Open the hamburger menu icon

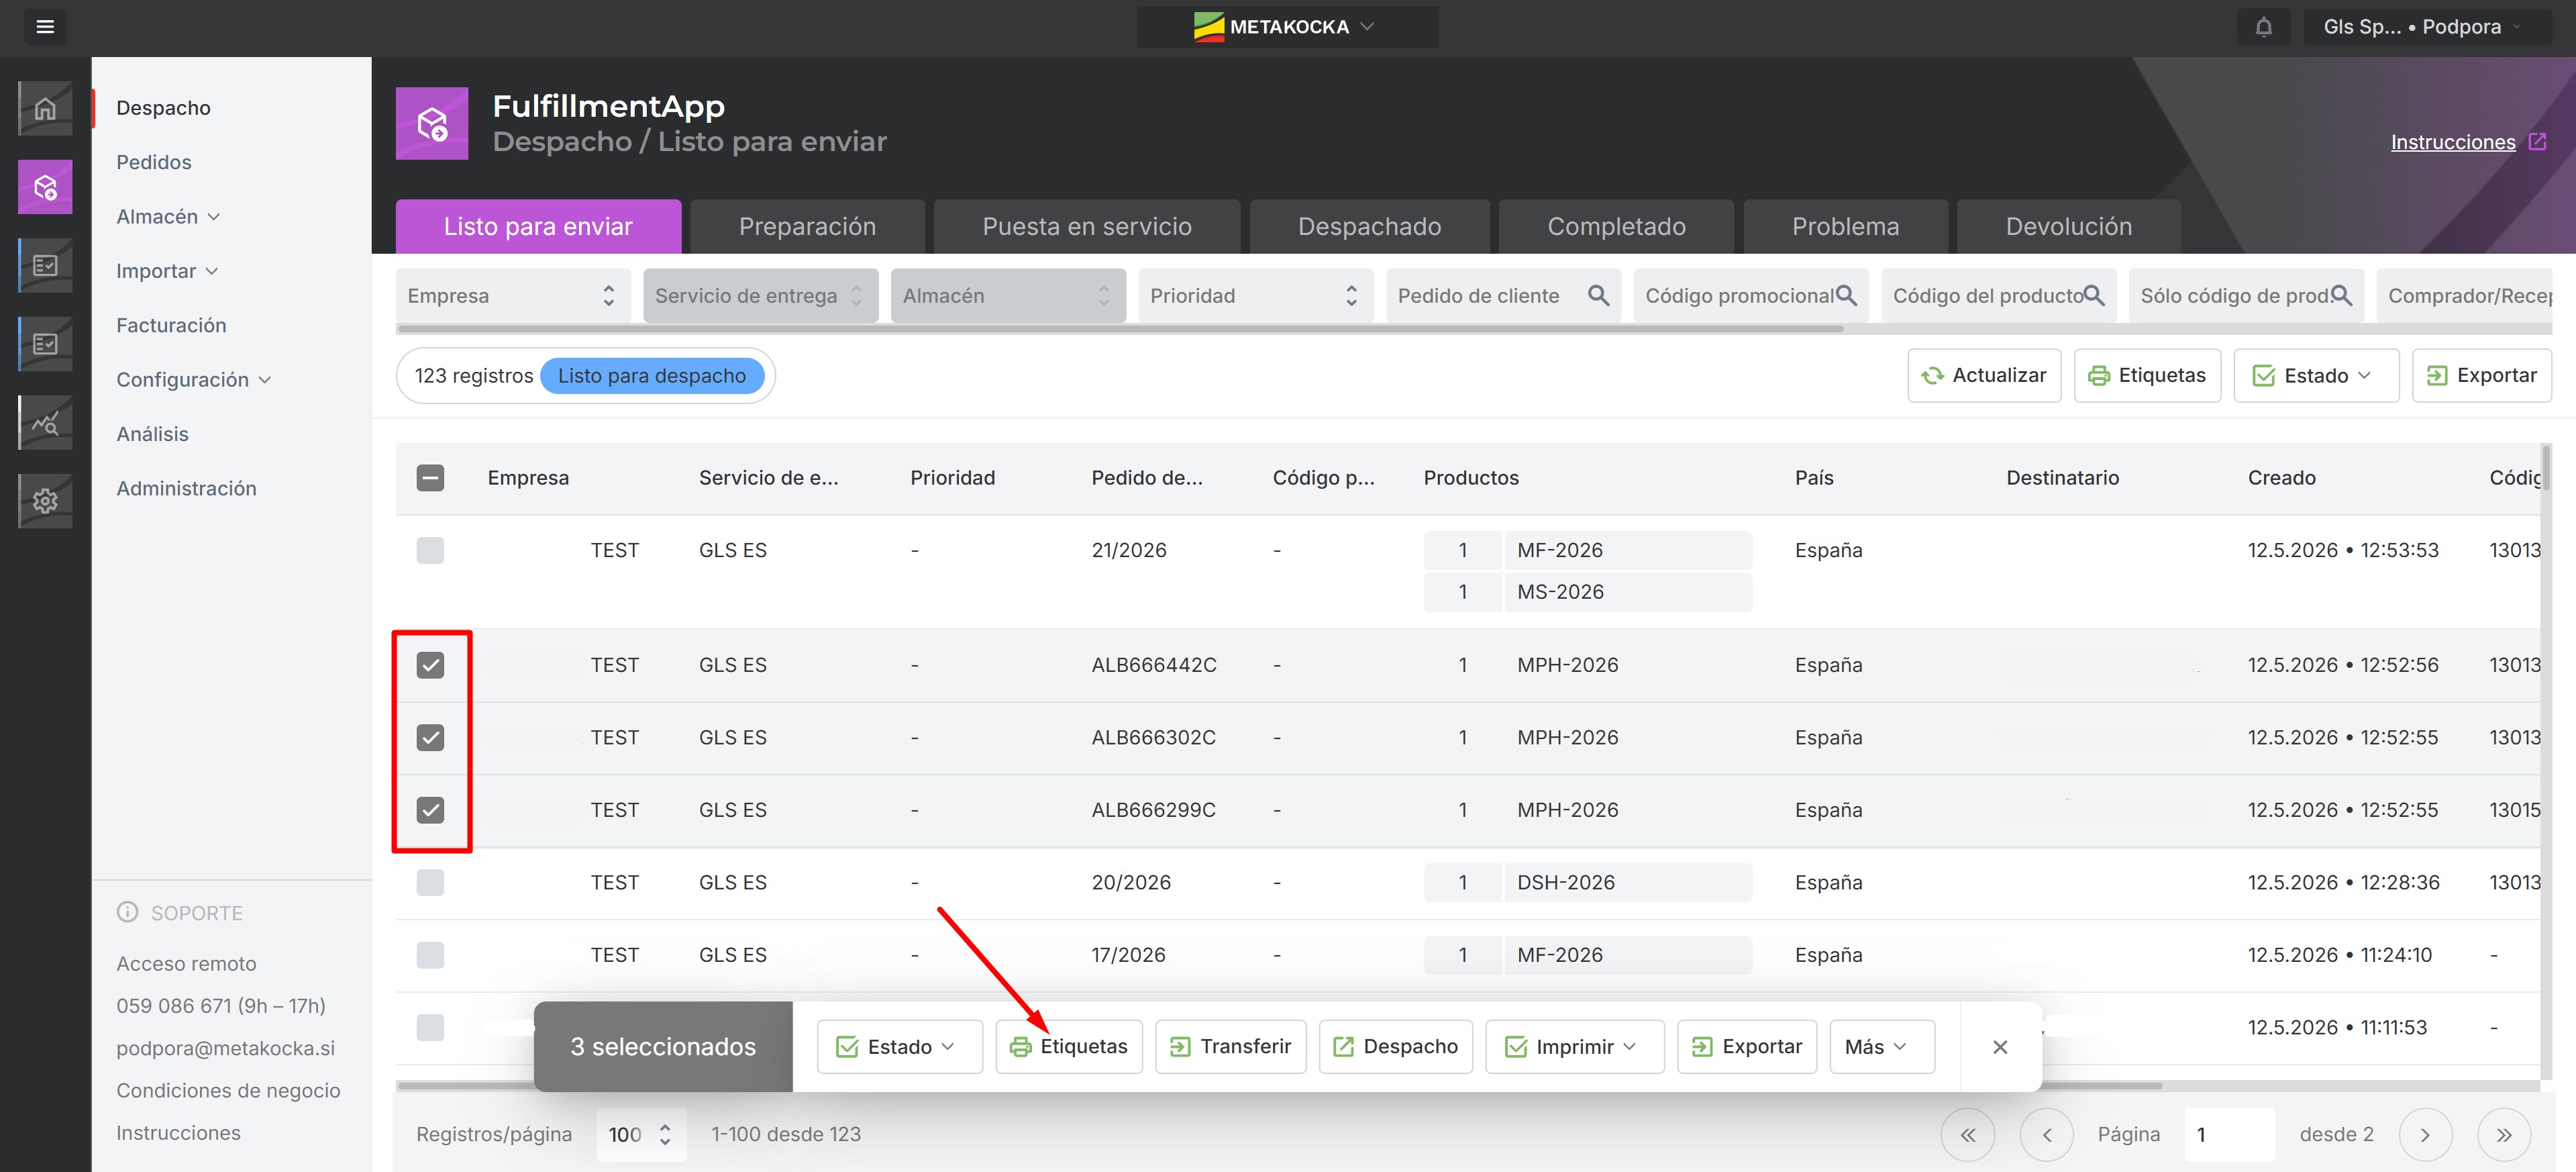click(45, 27)
